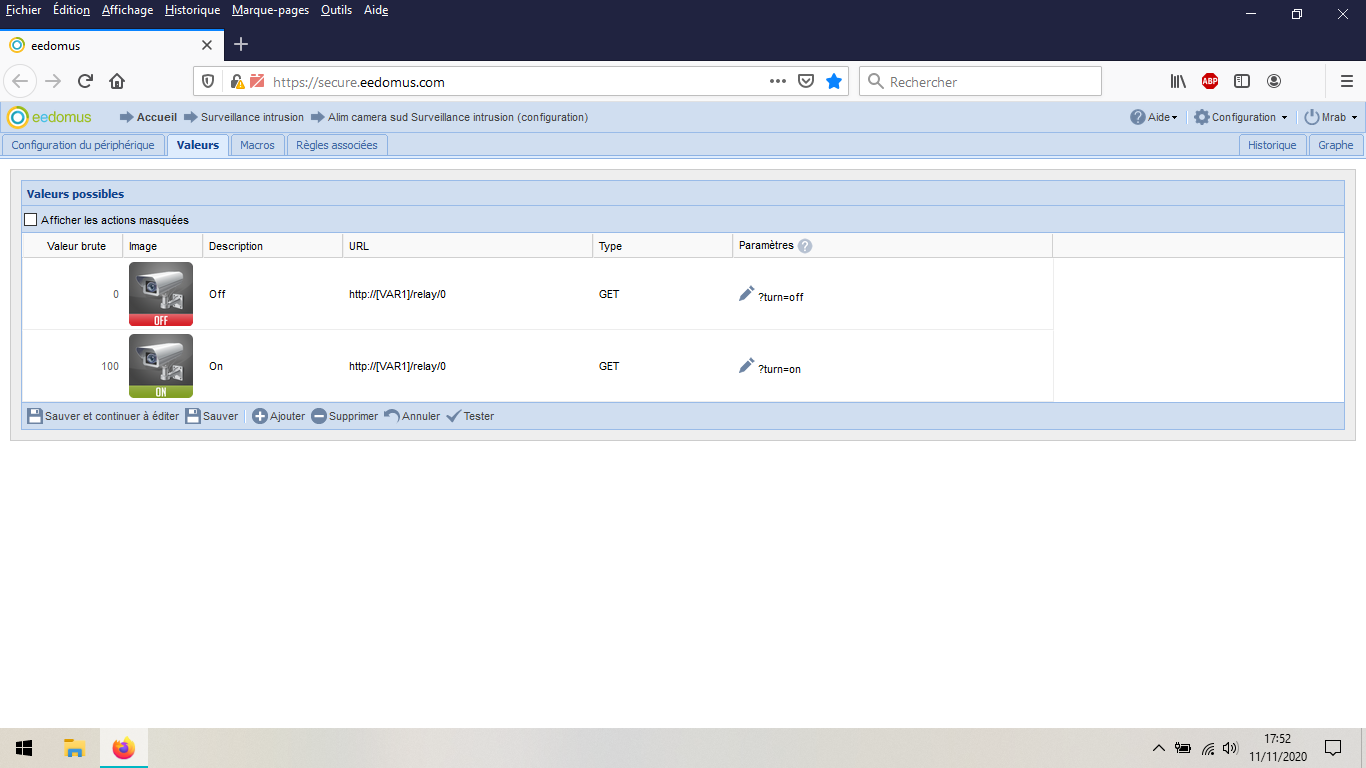Screen dimensions: 1366x768
Task: Open tracking protection shield icon
Action: click(208, 82)
